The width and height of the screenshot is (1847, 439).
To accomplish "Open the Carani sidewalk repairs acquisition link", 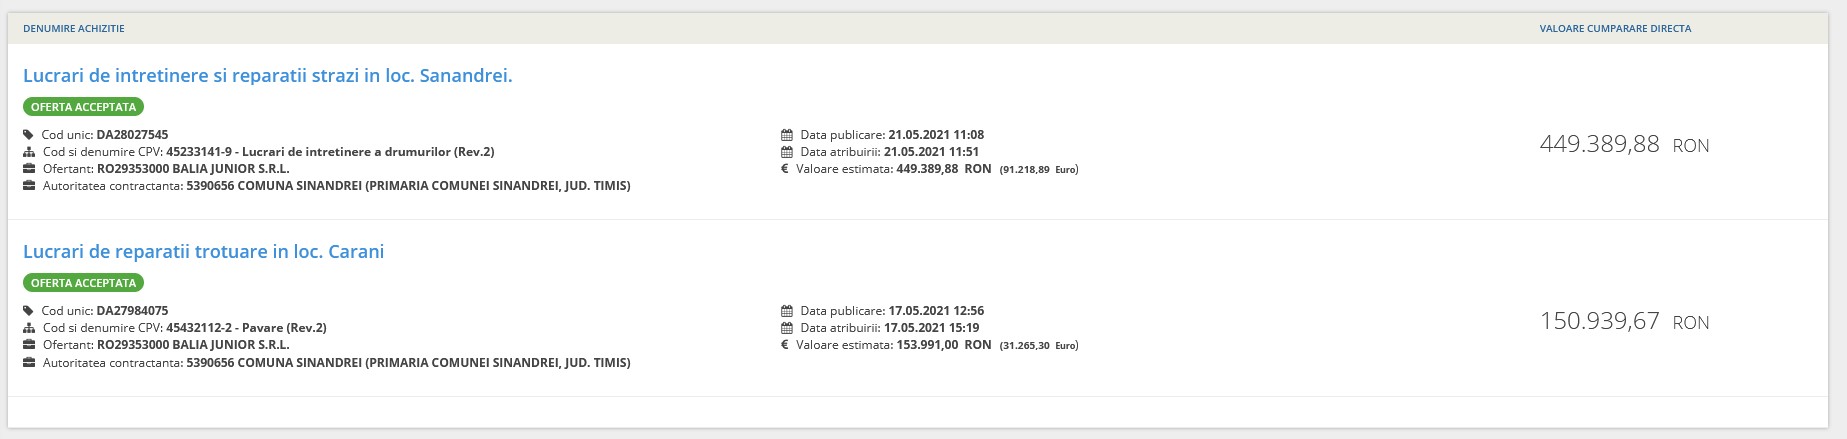I will (x=203, y=252).
